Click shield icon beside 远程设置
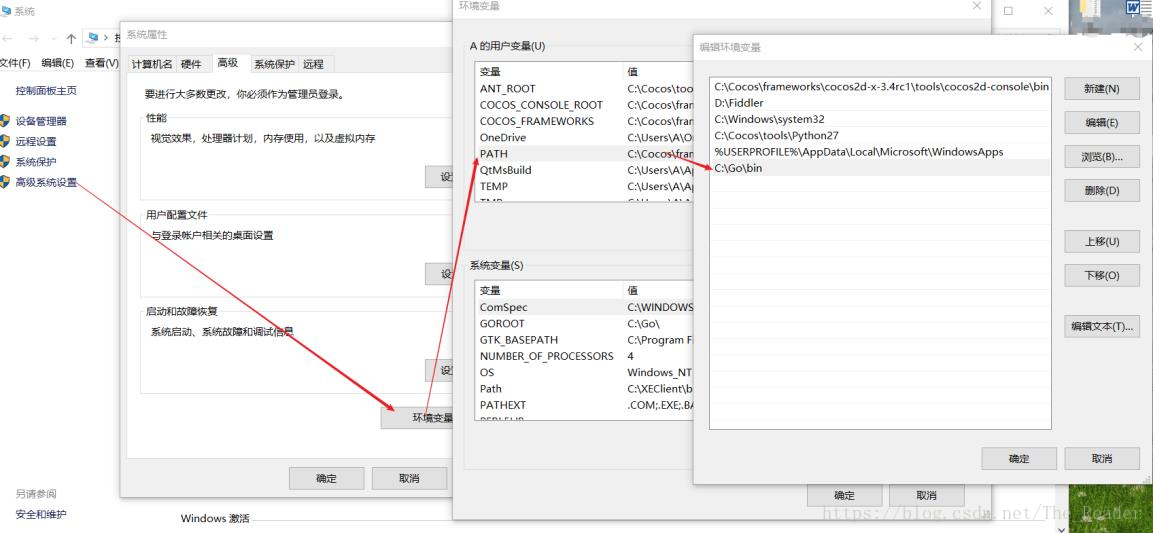 tap(4, 141)
